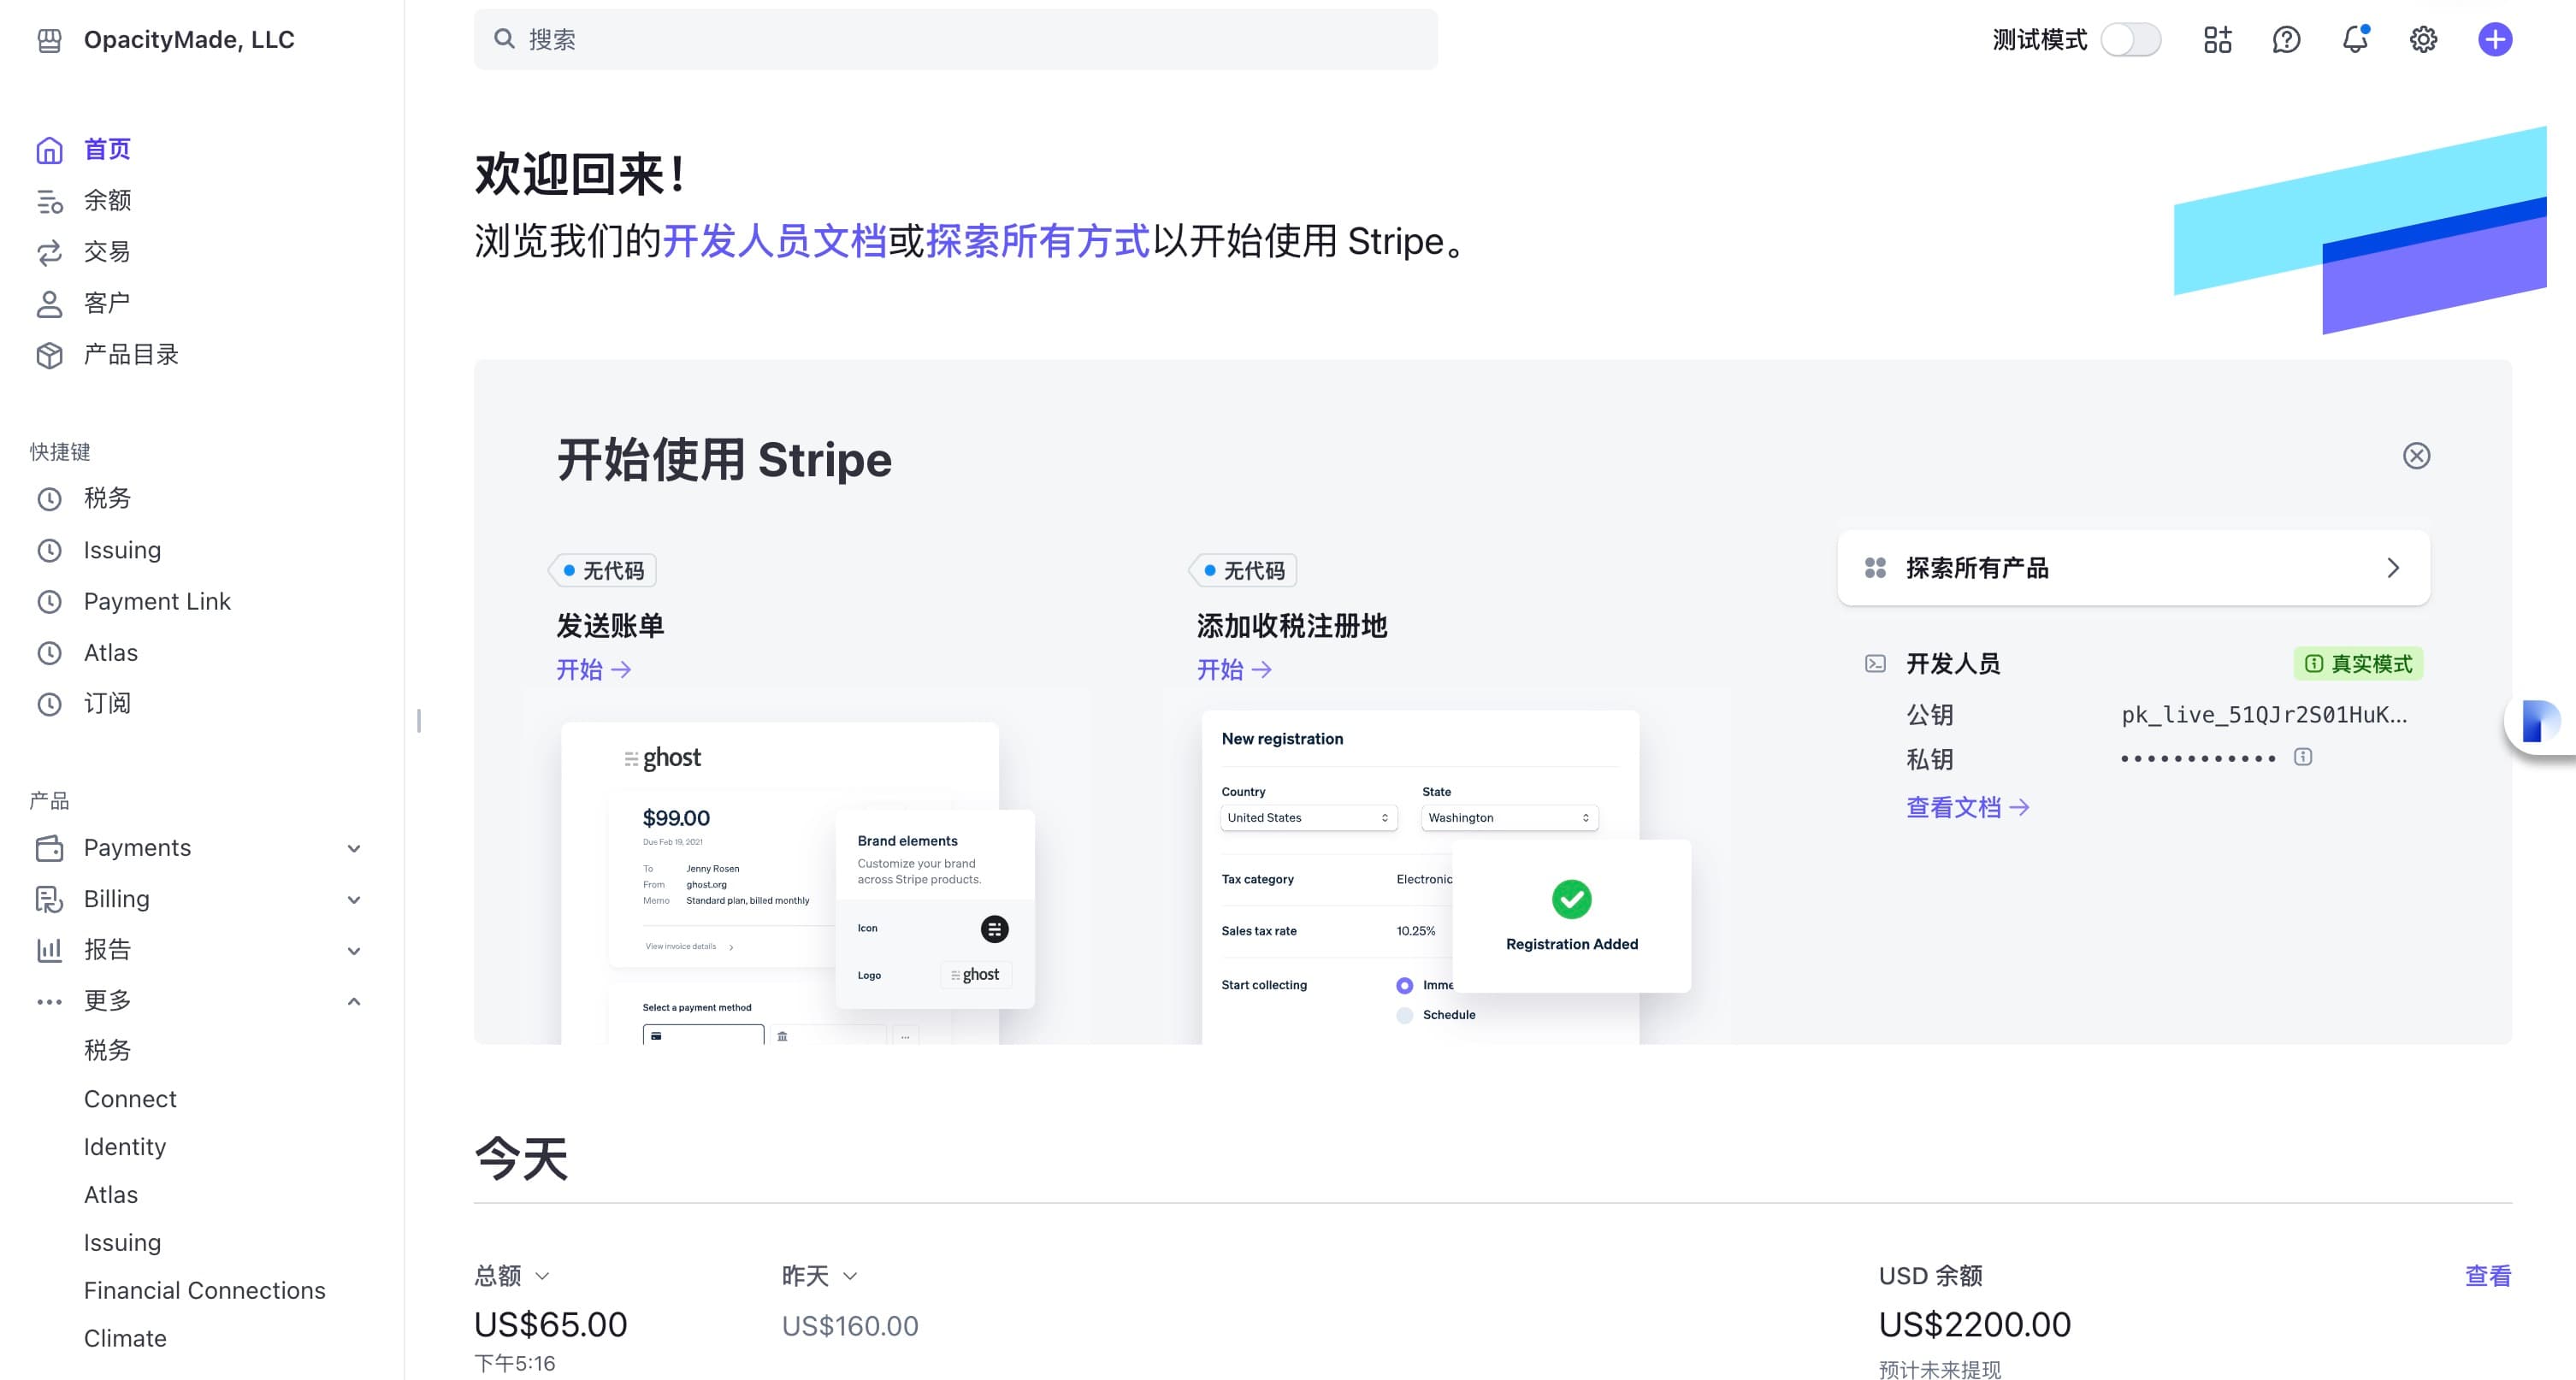Image resolution: width=2576 pixels, height=1380 pixels.
Task: Close the 开始使用 Stripe panel
Action: pyautogui.click(x=2416, y=456)
